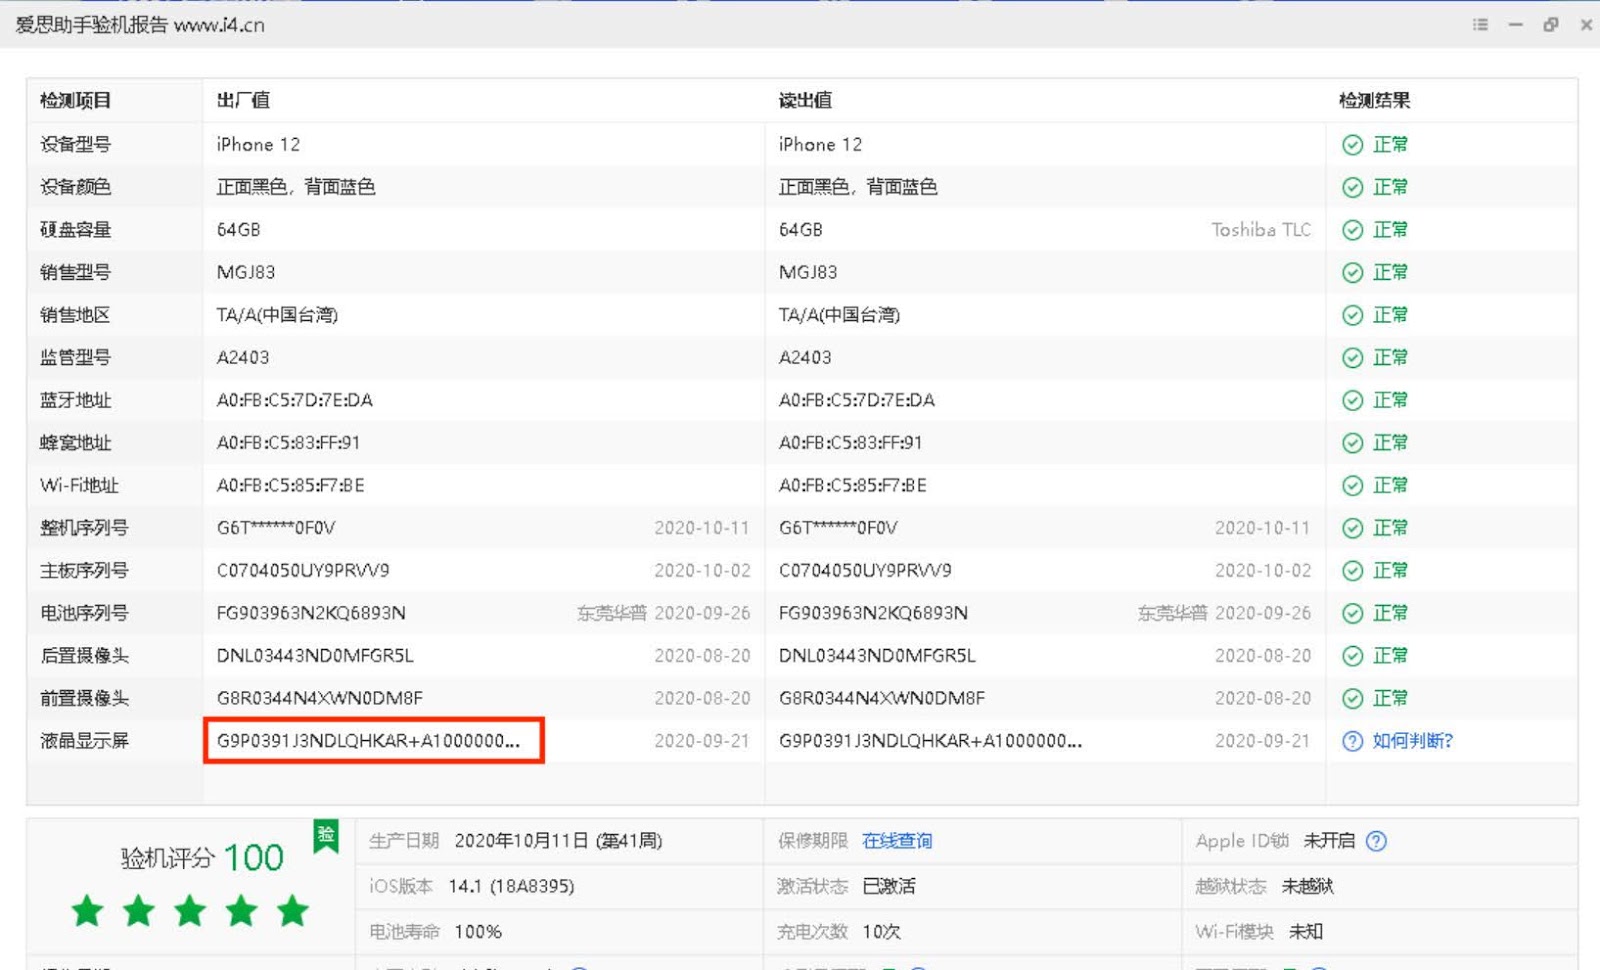Click factory mainboard serial C0704050UY9PRVV9

pyautogui.click(x=303, y=571)
